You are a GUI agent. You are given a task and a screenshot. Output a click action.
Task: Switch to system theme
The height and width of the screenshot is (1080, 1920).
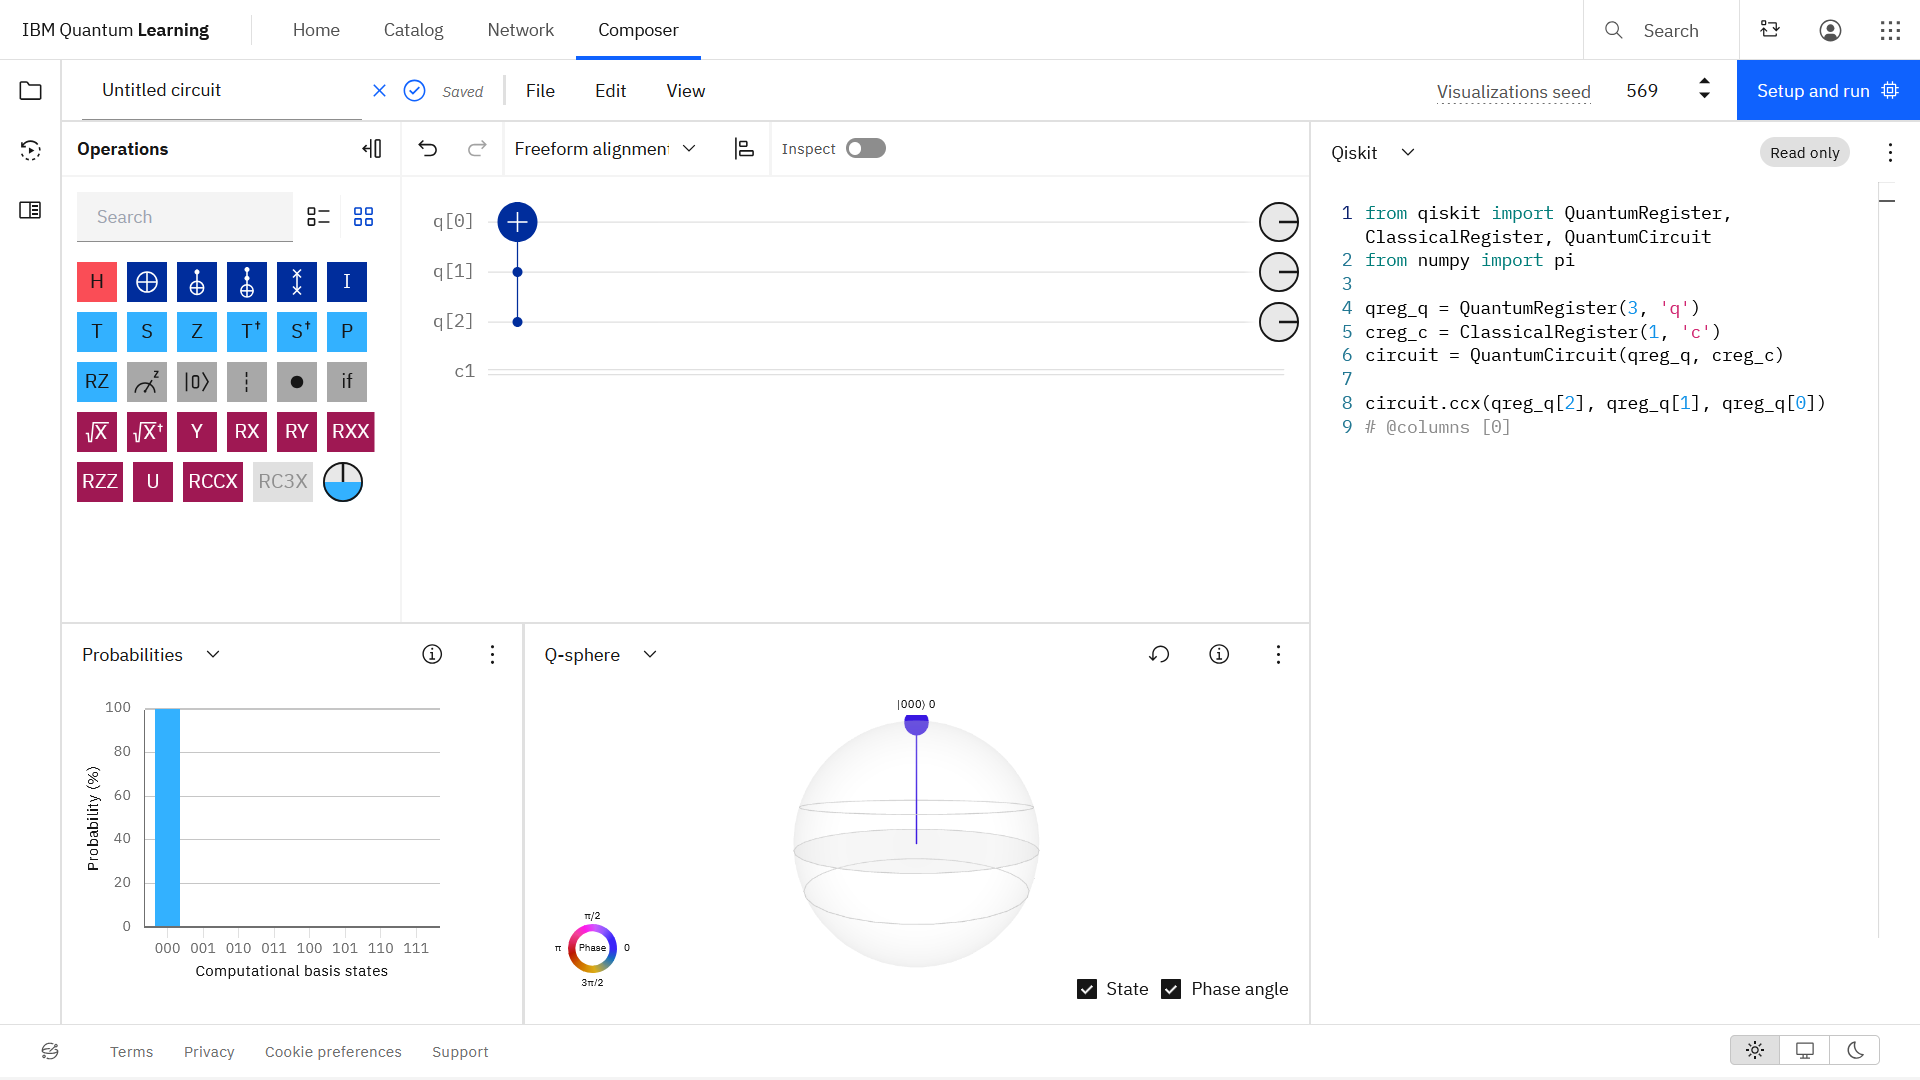click(x=1805, y=1050)
